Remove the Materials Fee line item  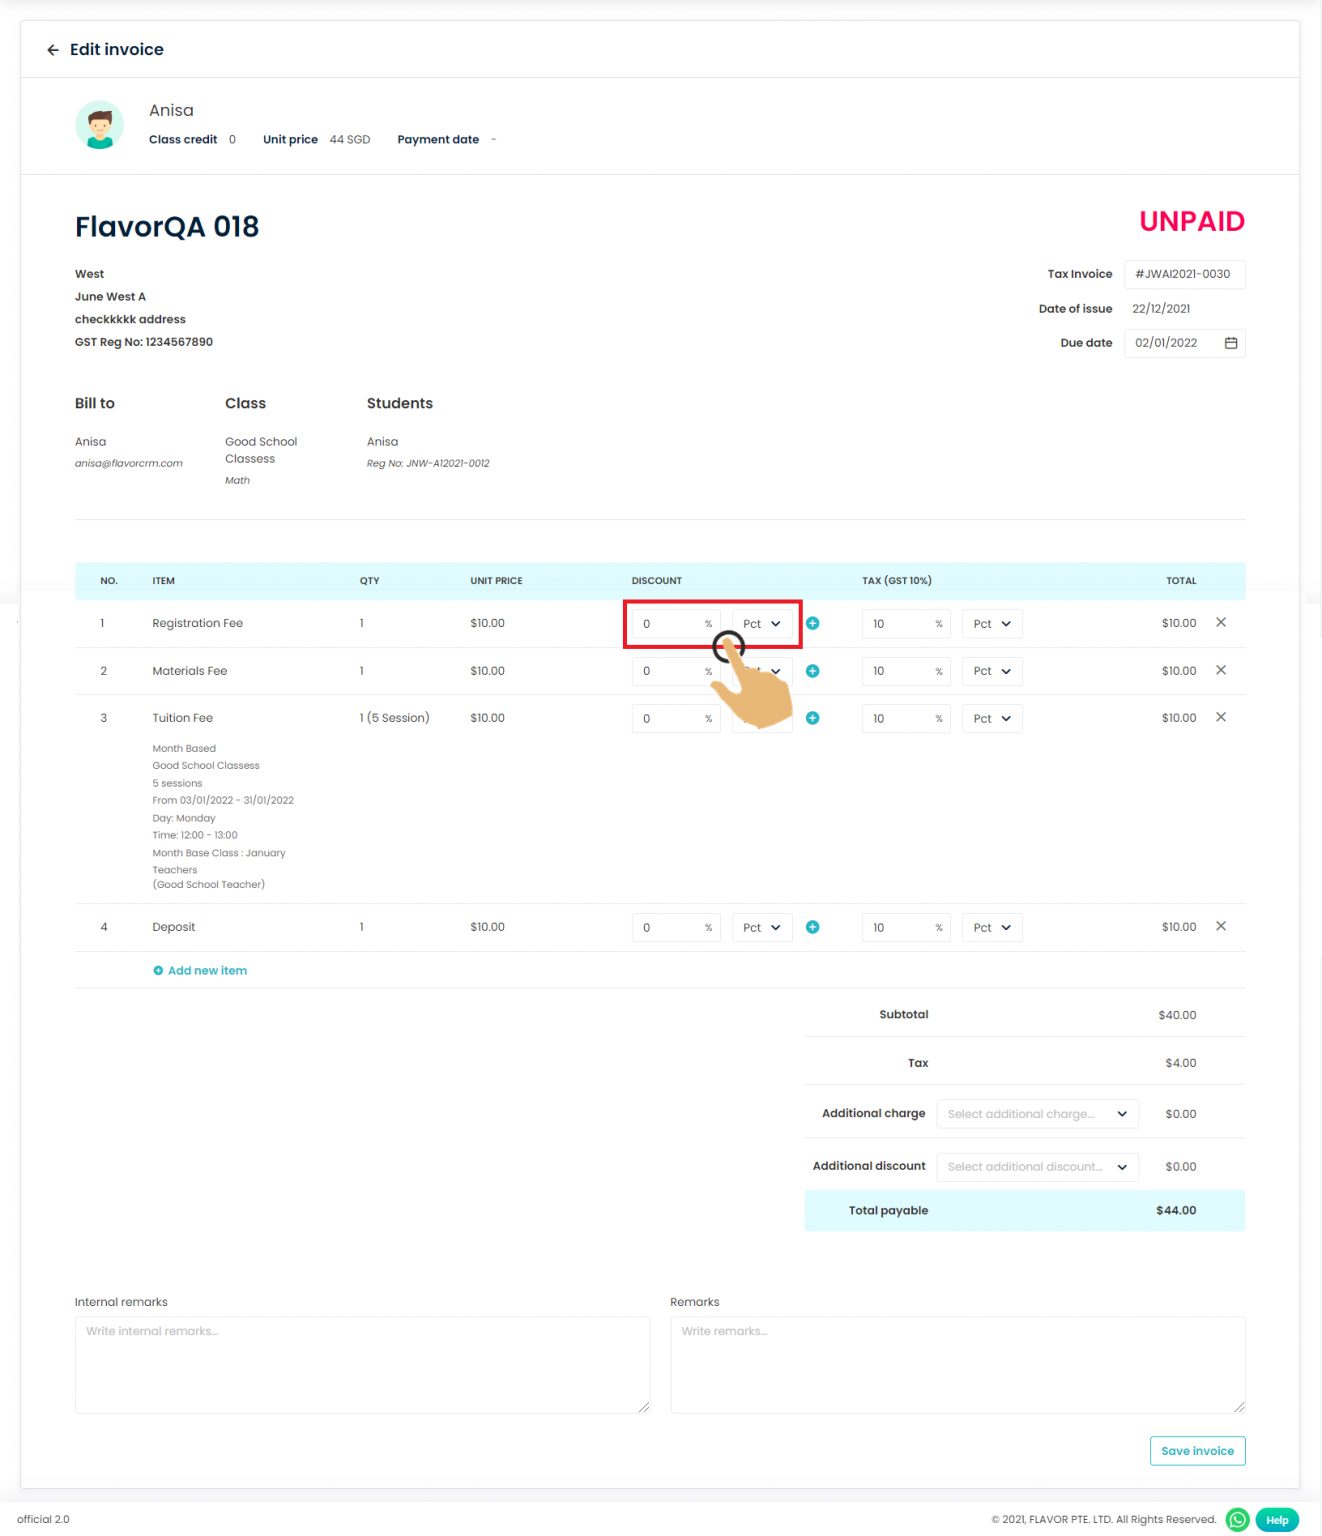click(1221, 670)
